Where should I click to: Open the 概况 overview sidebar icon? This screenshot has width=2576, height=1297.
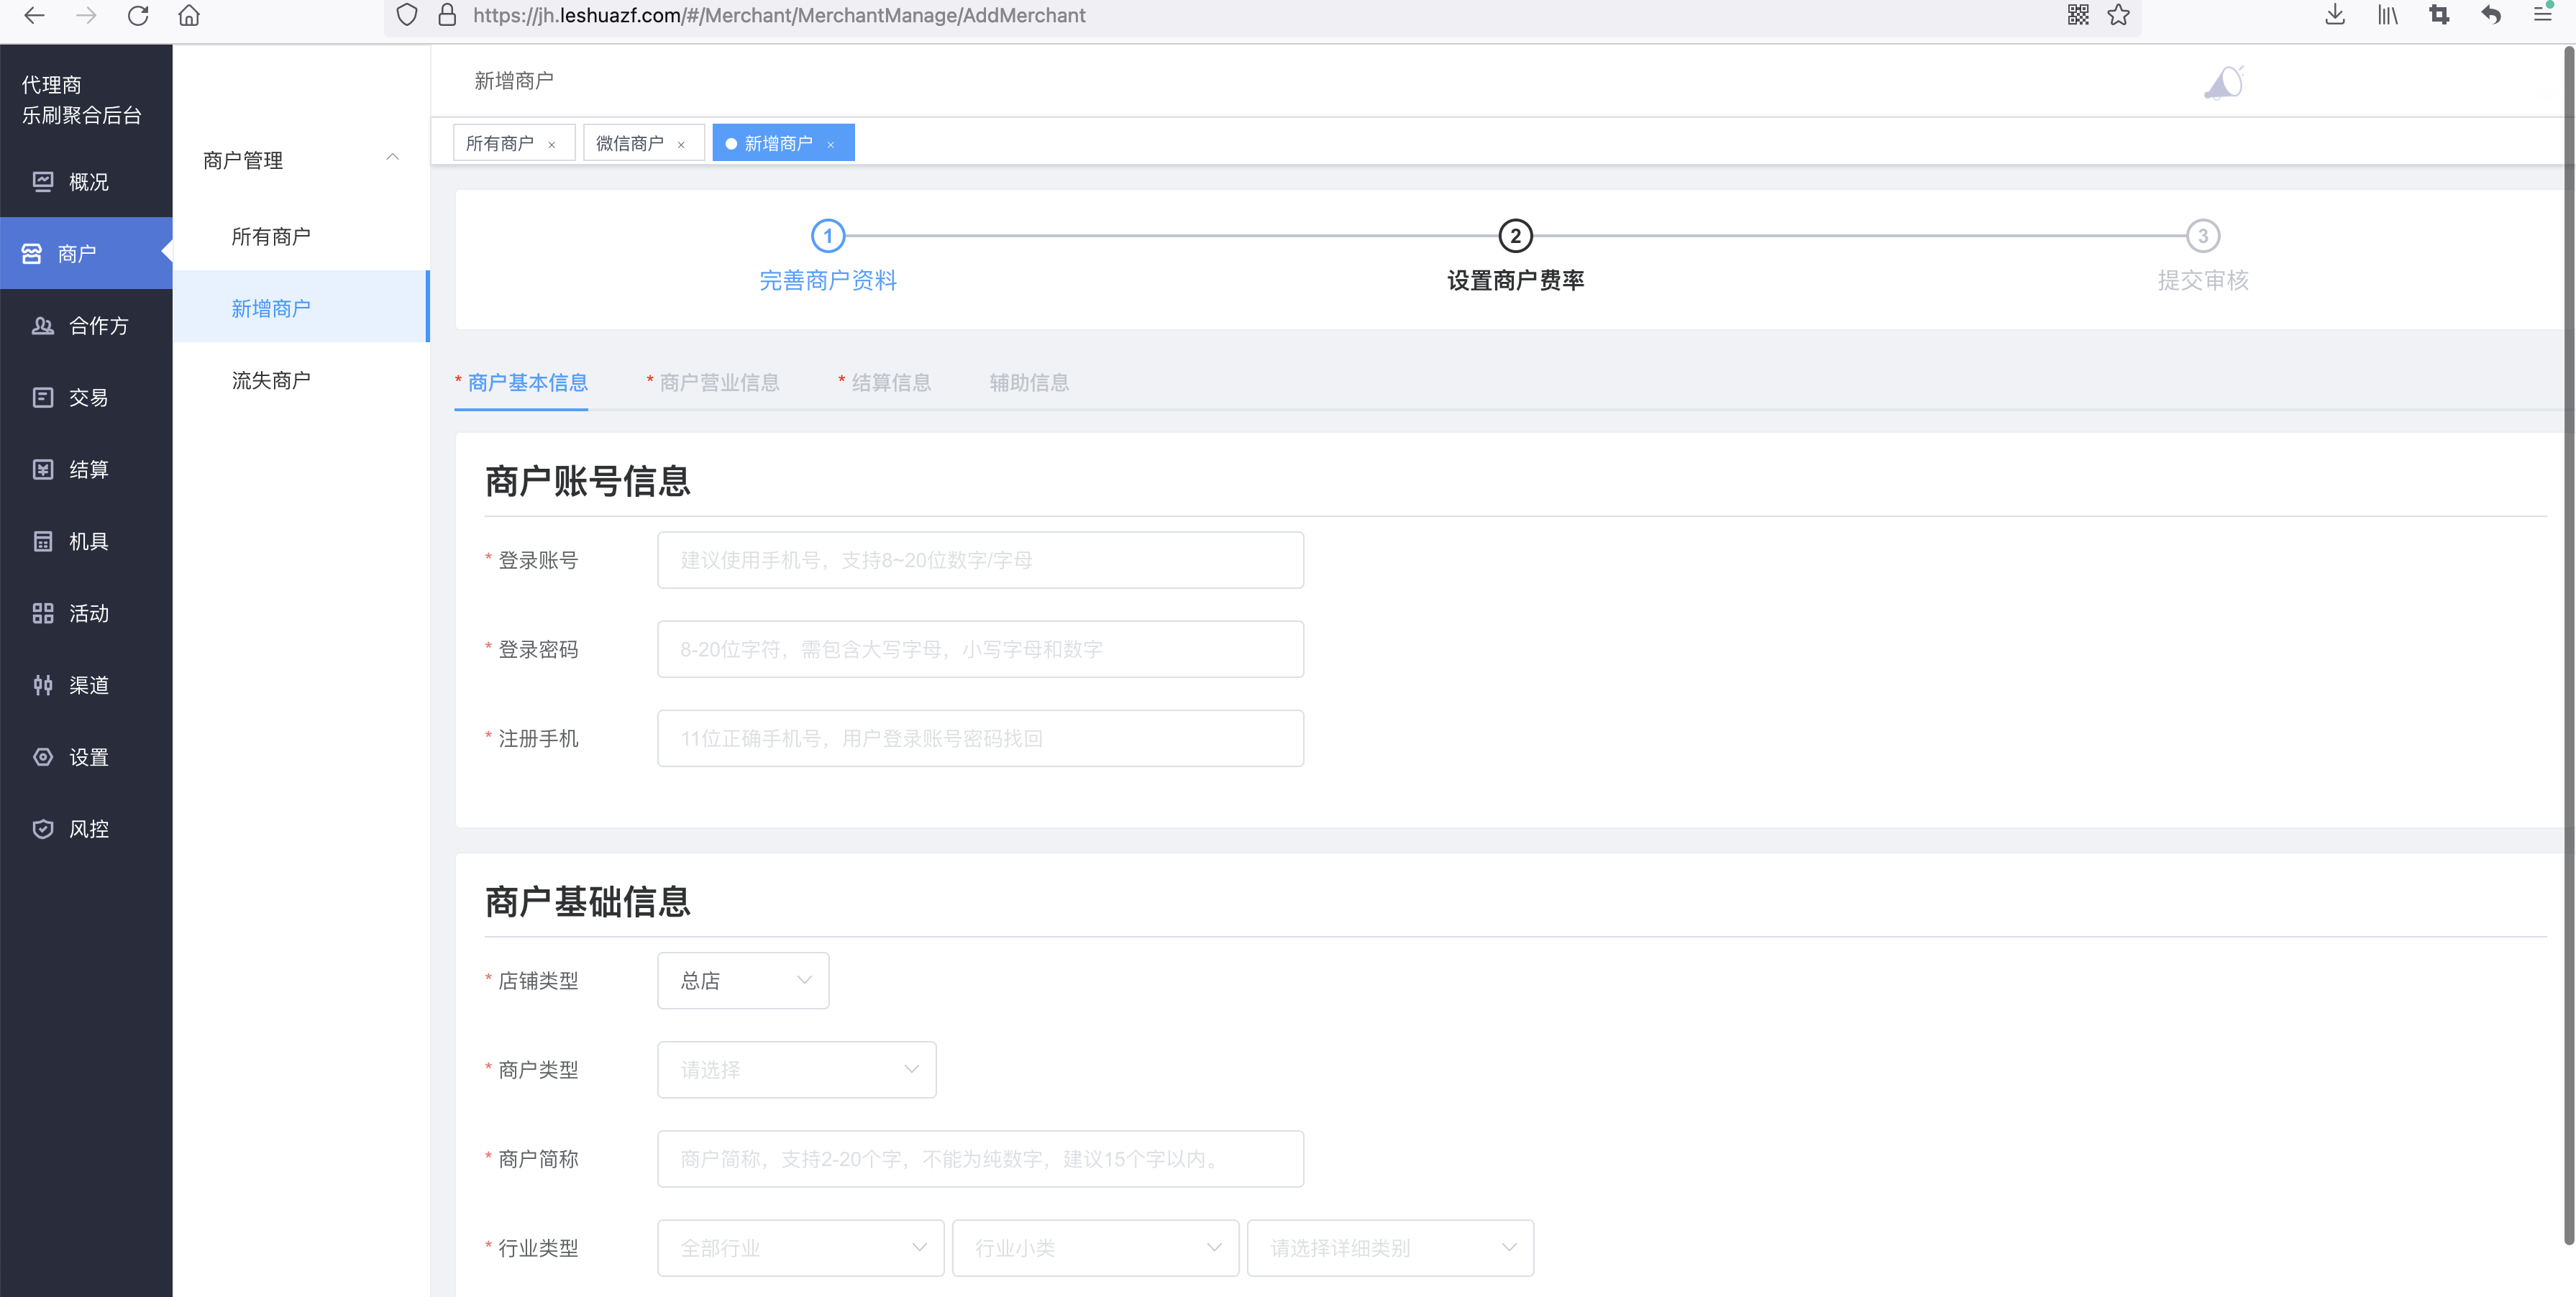click(x=43, y=181)
